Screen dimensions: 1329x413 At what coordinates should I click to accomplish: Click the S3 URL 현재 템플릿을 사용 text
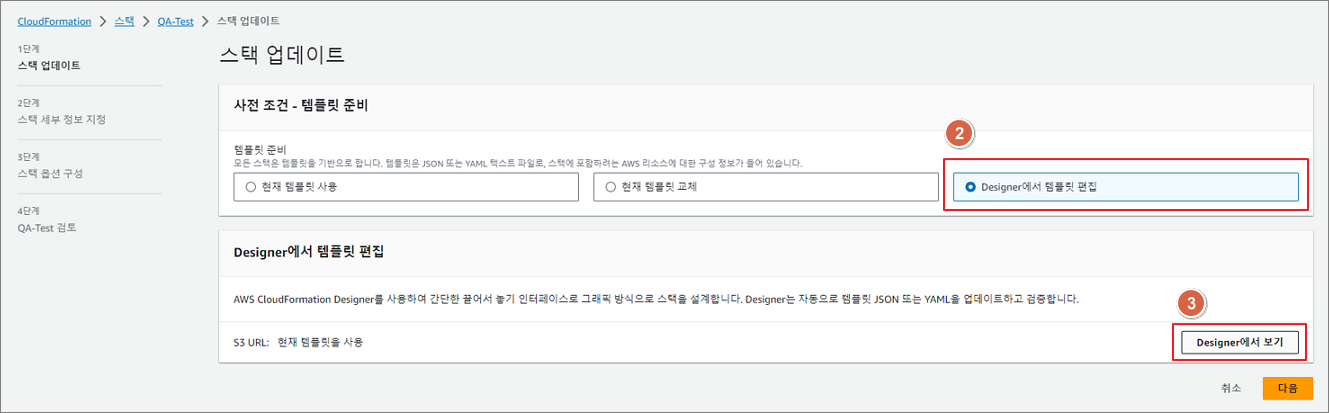[x=298, y=342]
